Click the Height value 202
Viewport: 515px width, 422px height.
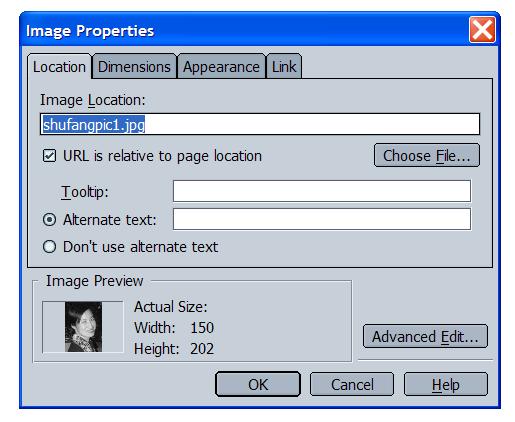(202, 349)
